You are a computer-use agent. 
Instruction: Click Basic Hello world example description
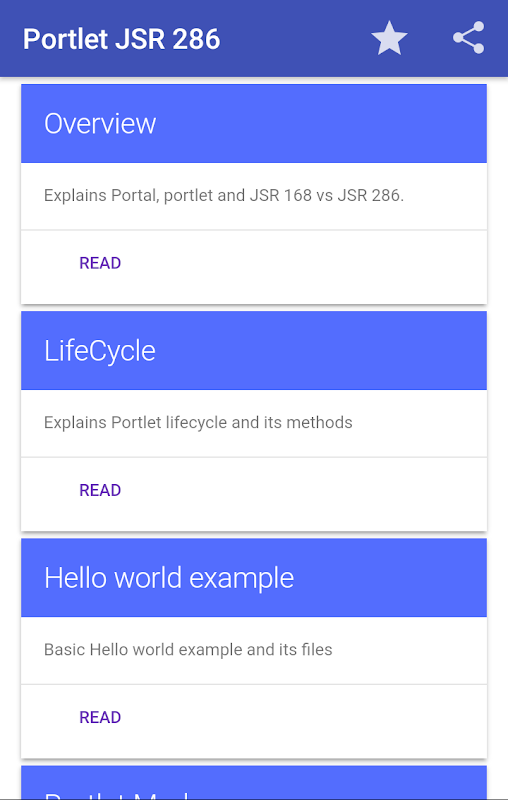(x=188, y=649)
